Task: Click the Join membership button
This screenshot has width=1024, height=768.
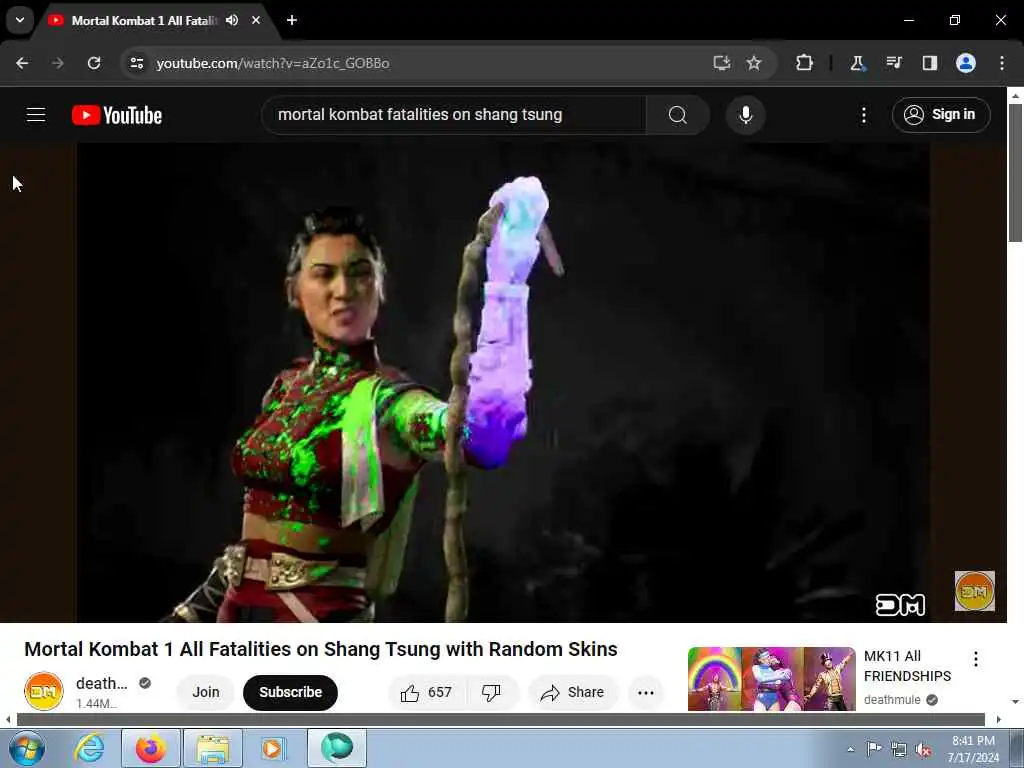Action: point(206,692)
